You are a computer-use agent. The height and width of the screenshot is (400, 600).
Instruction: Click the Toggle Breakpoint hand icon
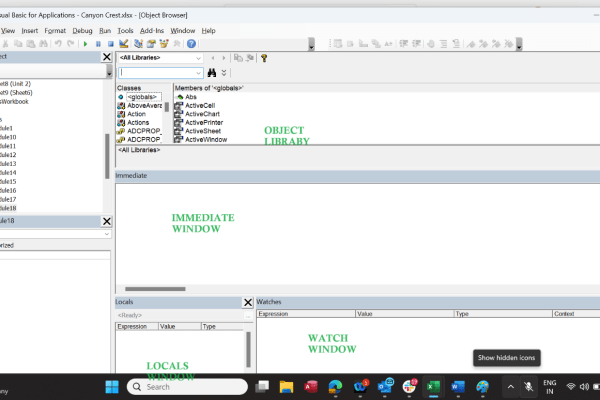[x=430, y=44]
